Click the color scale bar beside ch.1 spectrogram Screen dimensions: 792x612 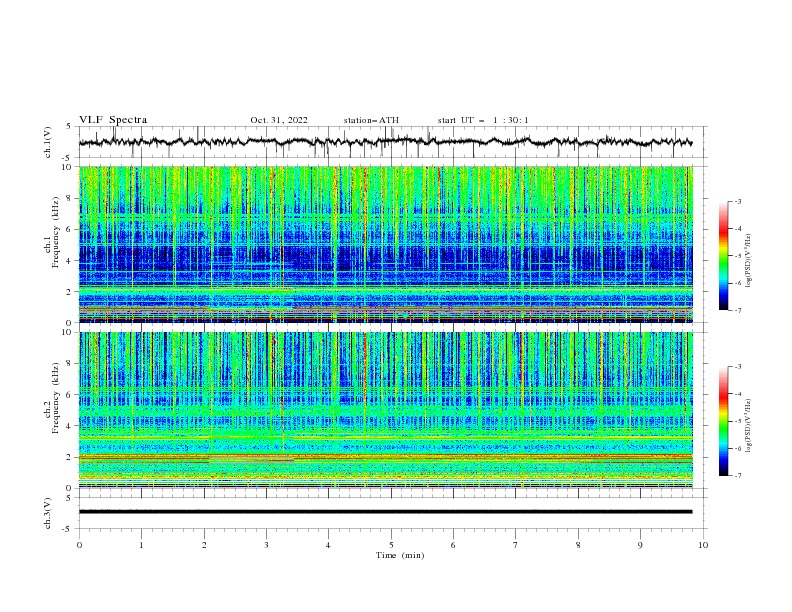tap(723, 256)
